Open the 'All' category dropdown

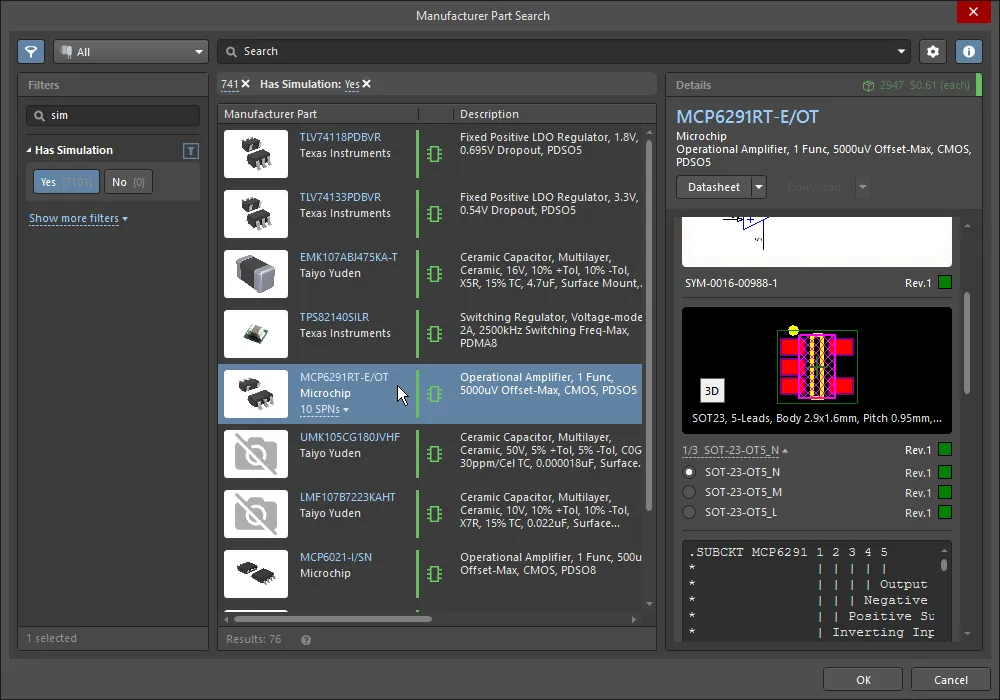[131, 51]
